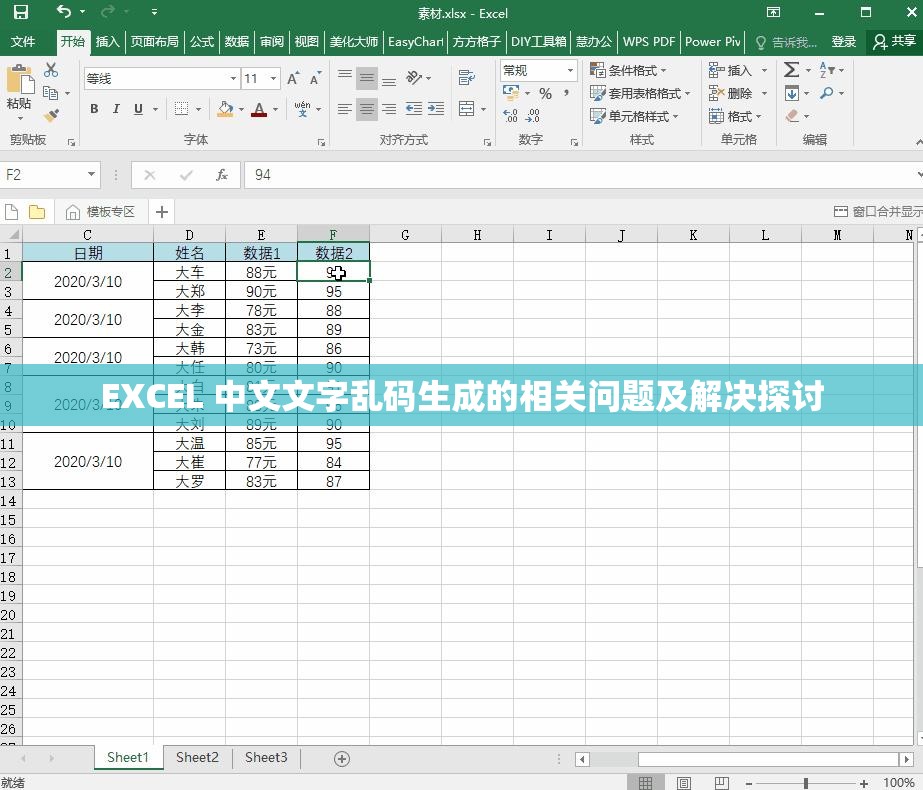Click the Wrap Text icon
Image resolution: width=923 pixels, height=790 pixels.
[467, 77]
